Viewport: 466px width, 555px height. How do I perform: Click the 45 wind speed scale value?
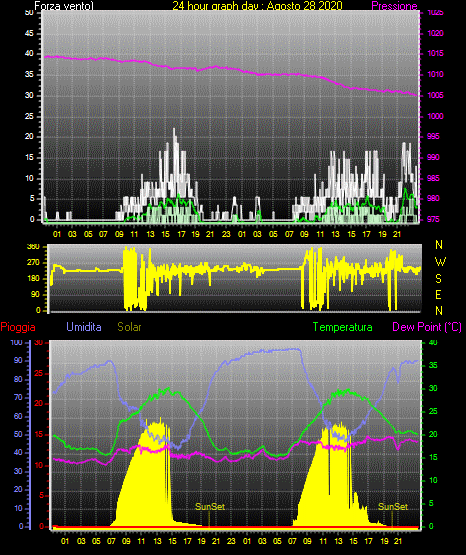[x=29, y=34]
